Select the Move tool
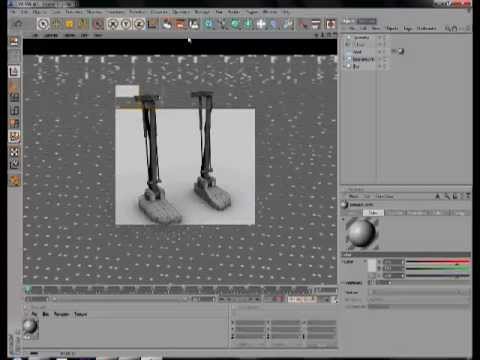The height and width of the screenshot is (360, 480). pyautogui.click(x=56, y=24)
